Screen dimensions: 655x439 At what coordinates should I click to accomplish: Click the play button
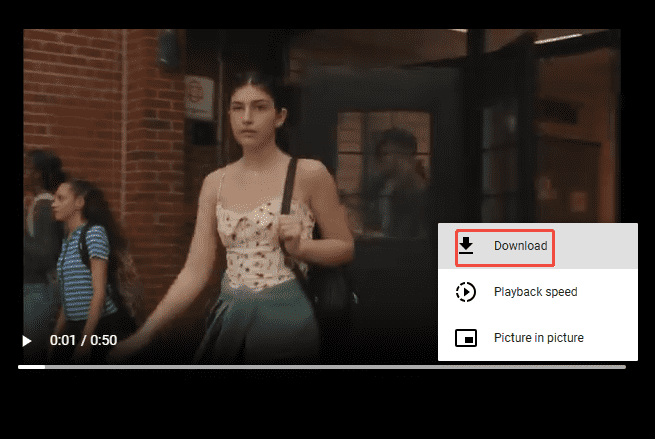[27, 341]
